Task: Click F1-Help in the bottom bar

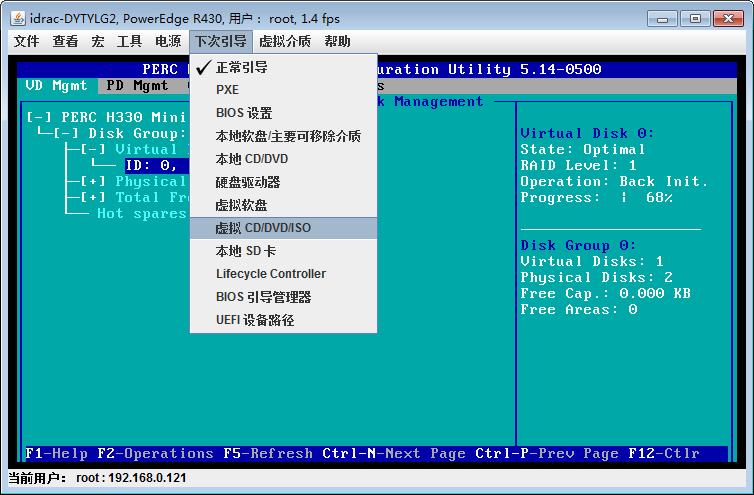Action: coord(57,454)
